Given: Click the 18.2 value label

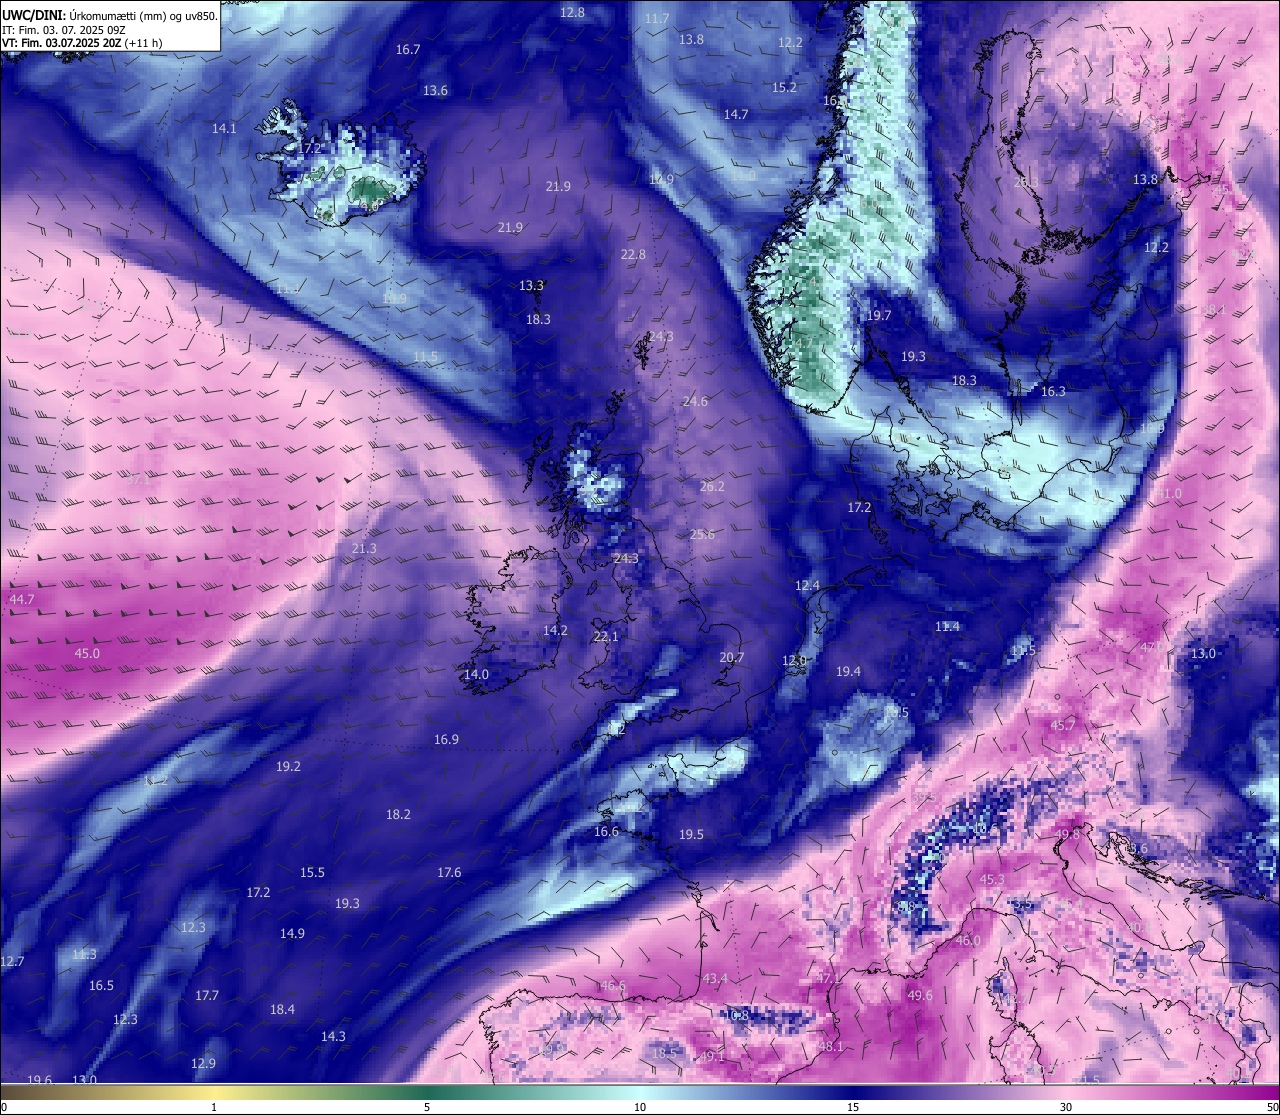Looking at the screenshot, I should [x=398, y=814].
